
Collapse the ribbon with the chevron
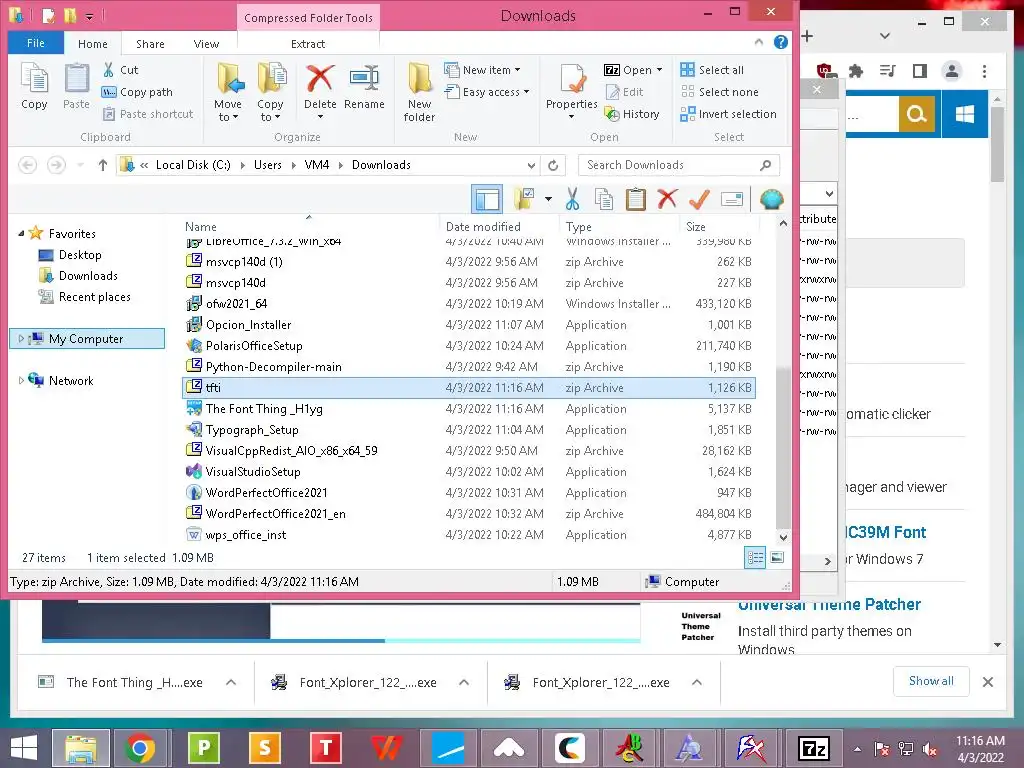(759, 42)
